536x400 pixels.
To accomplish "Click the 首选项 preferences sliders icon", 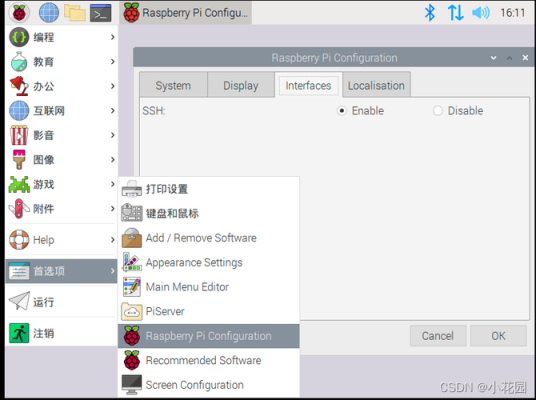I will click(19, 271).
